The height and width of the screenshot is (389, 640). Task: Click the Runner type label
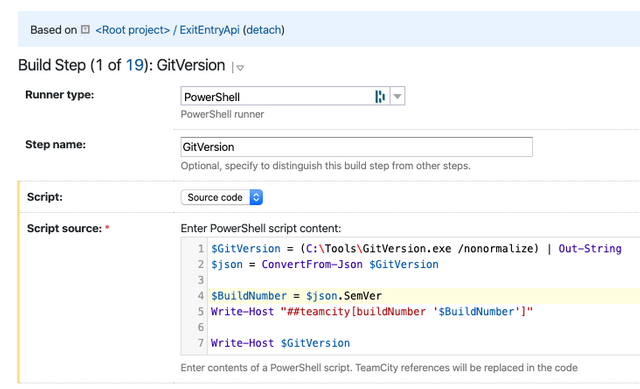click(60, 95)
